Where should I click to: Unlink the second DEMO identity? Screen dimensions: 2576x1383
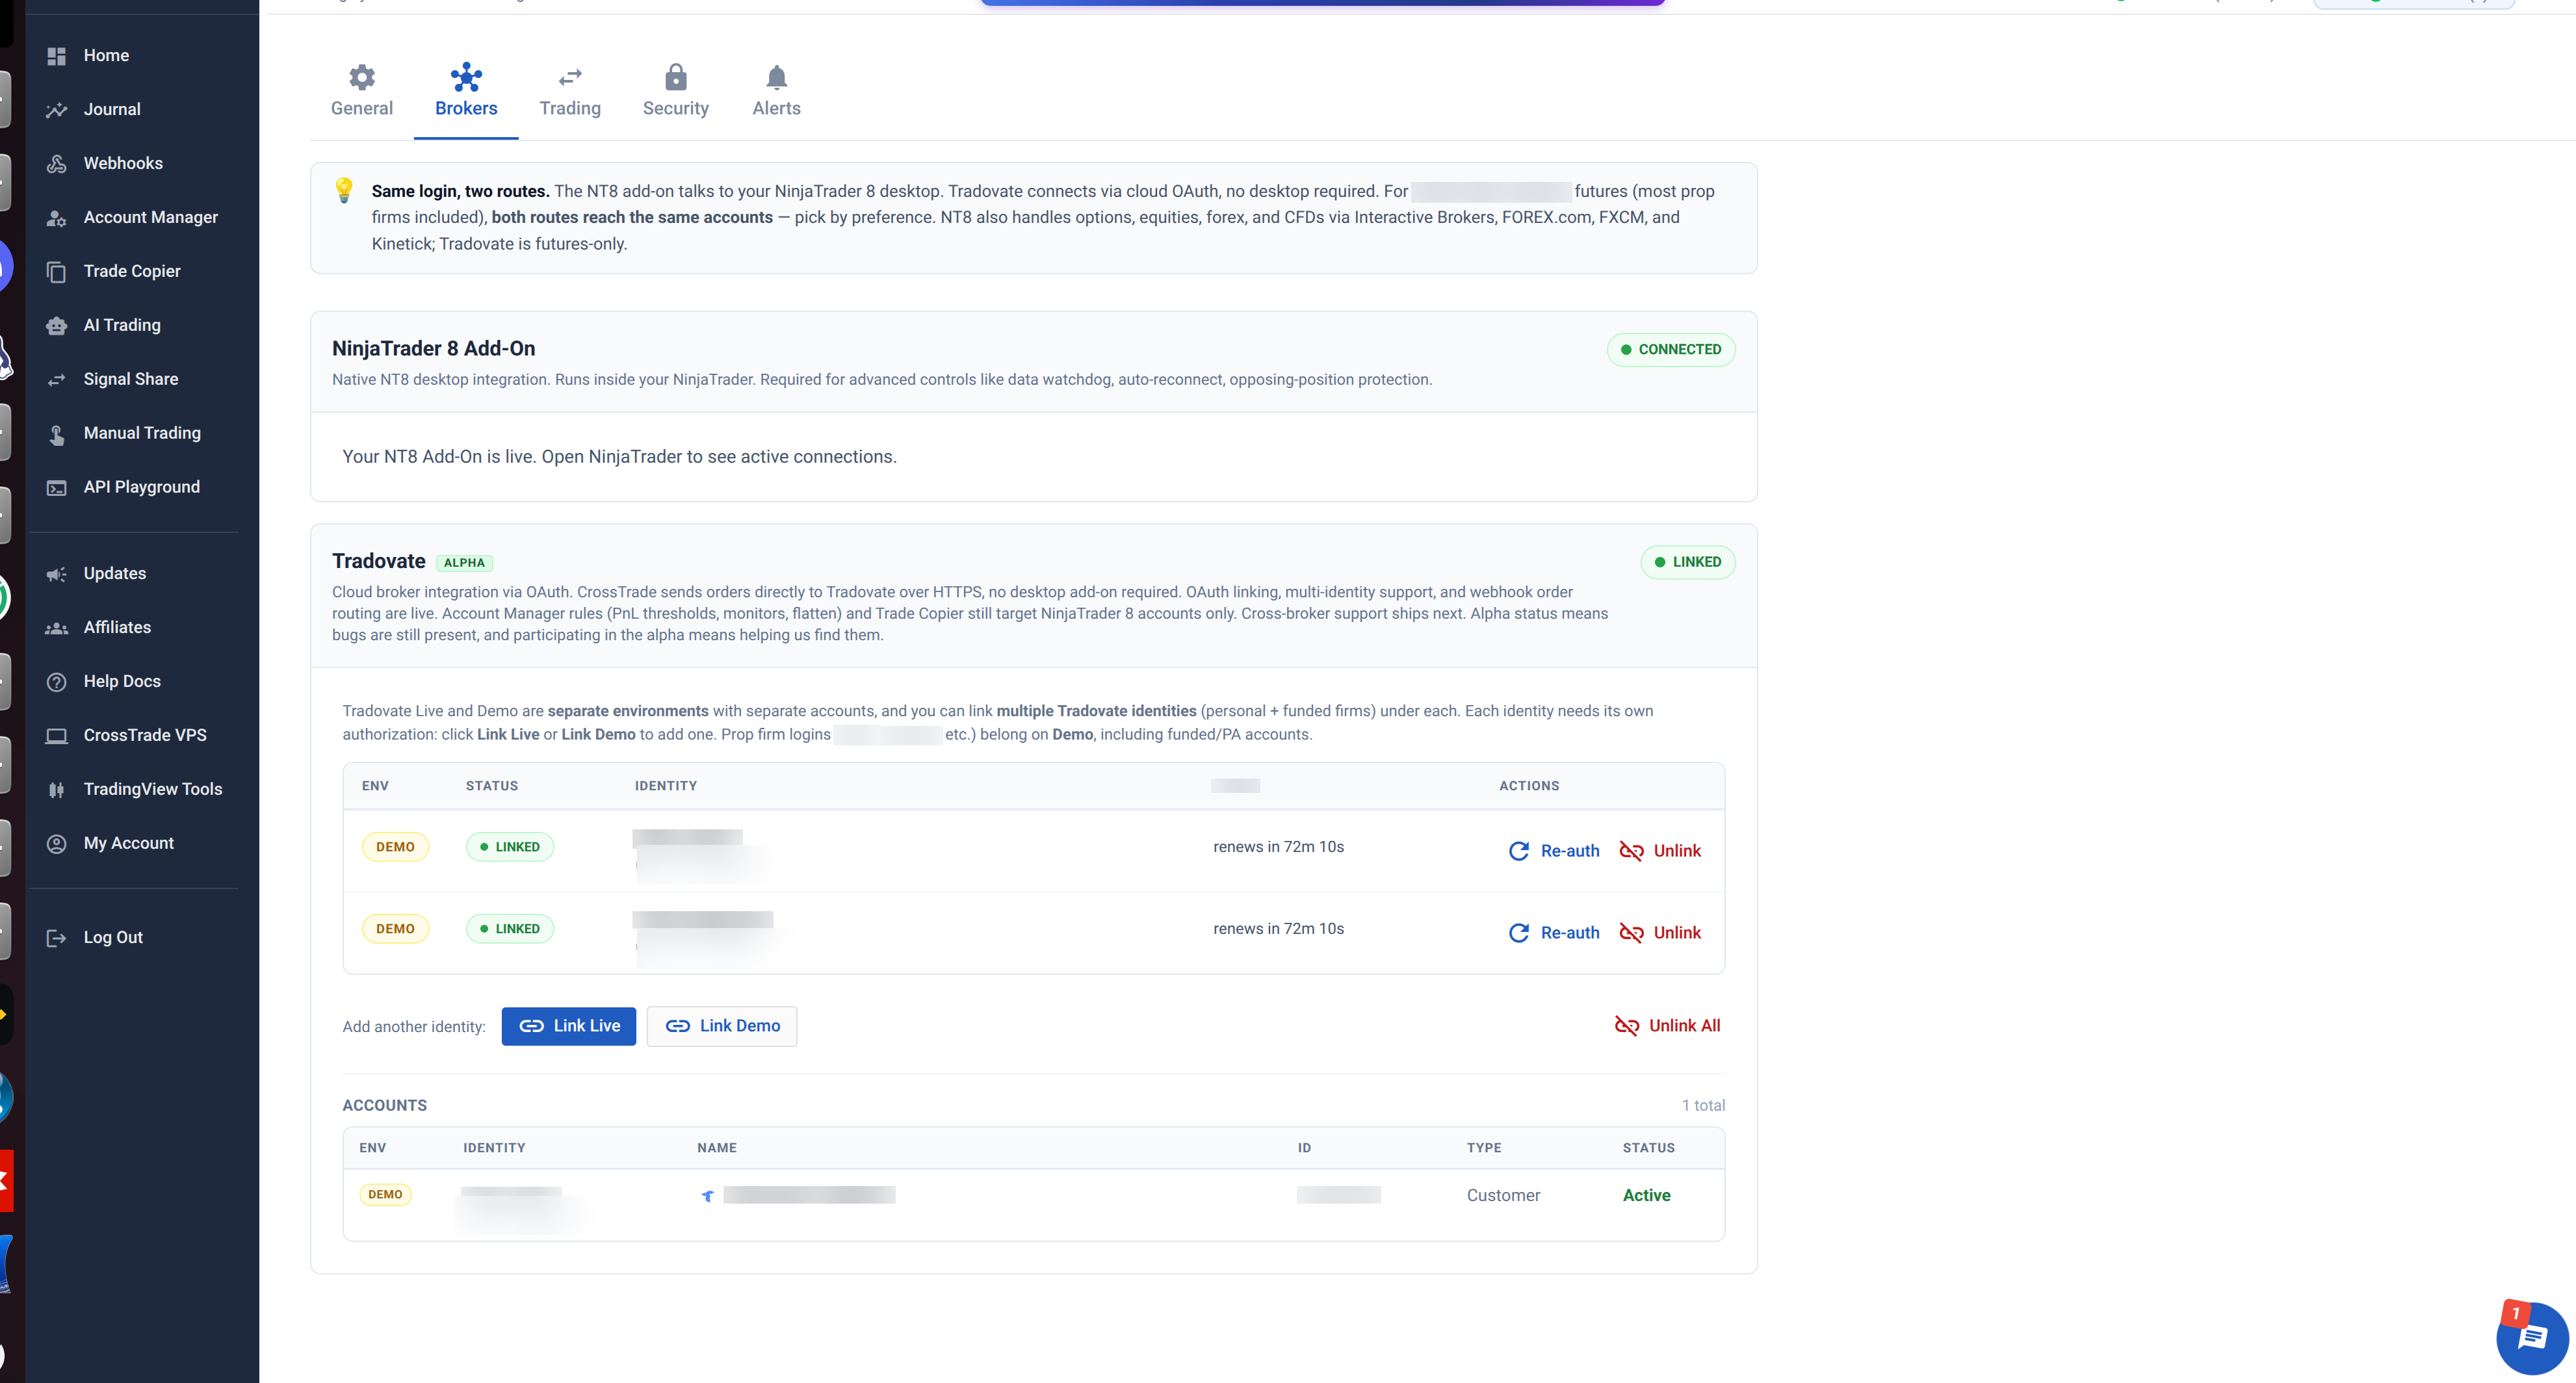pyautogui.click(x=1660, y=933)
